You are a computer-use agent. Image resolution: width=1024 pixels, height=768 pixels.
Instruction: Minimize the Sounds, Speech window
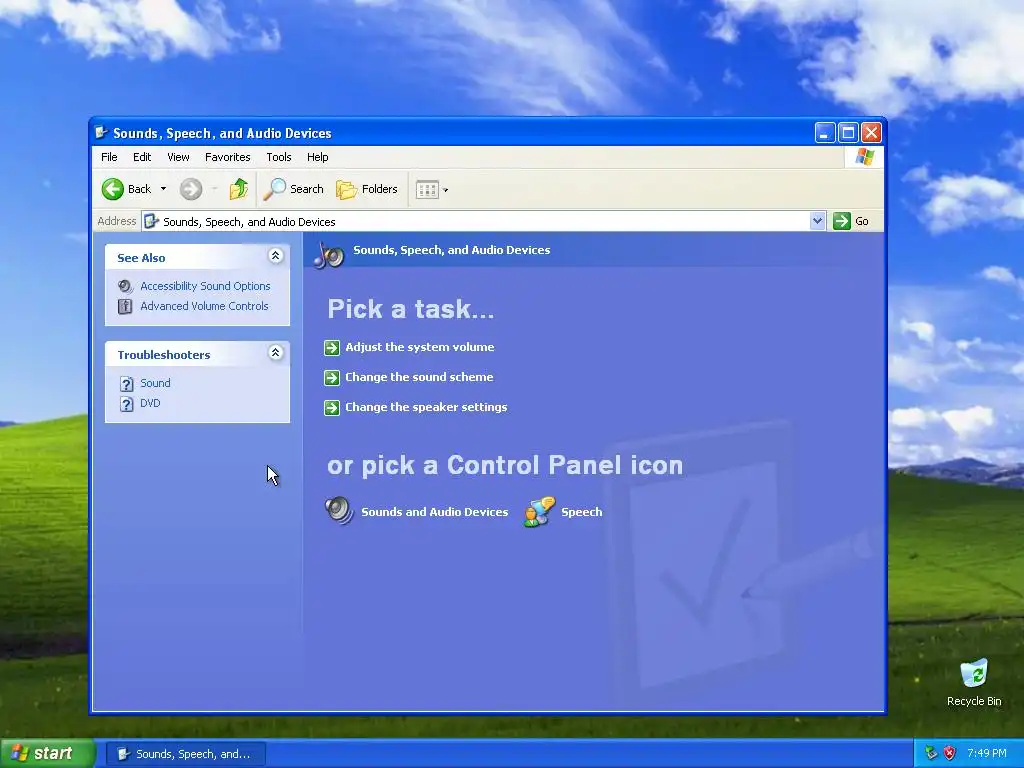825,133
